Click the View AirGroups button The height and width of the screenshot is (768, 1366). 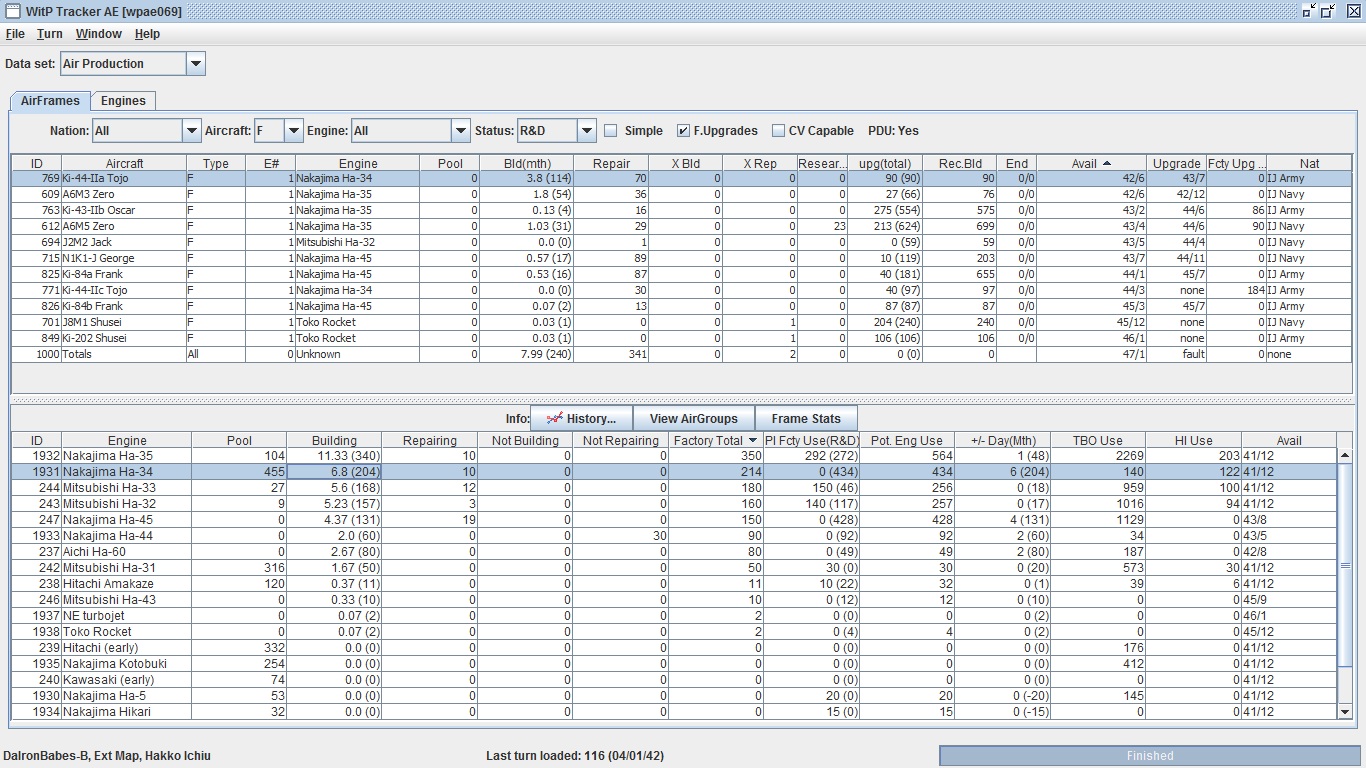coord(693,419)
